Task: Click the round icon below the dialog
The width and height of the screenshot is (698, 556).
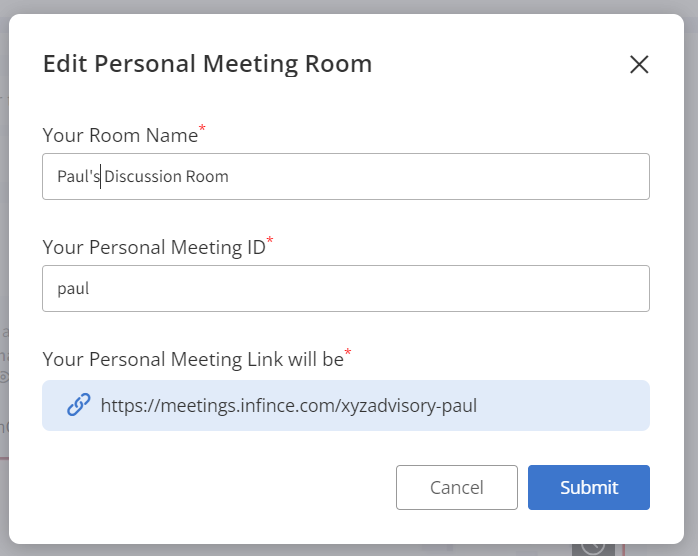Action: pyautogui.click(x=593, y=547)
